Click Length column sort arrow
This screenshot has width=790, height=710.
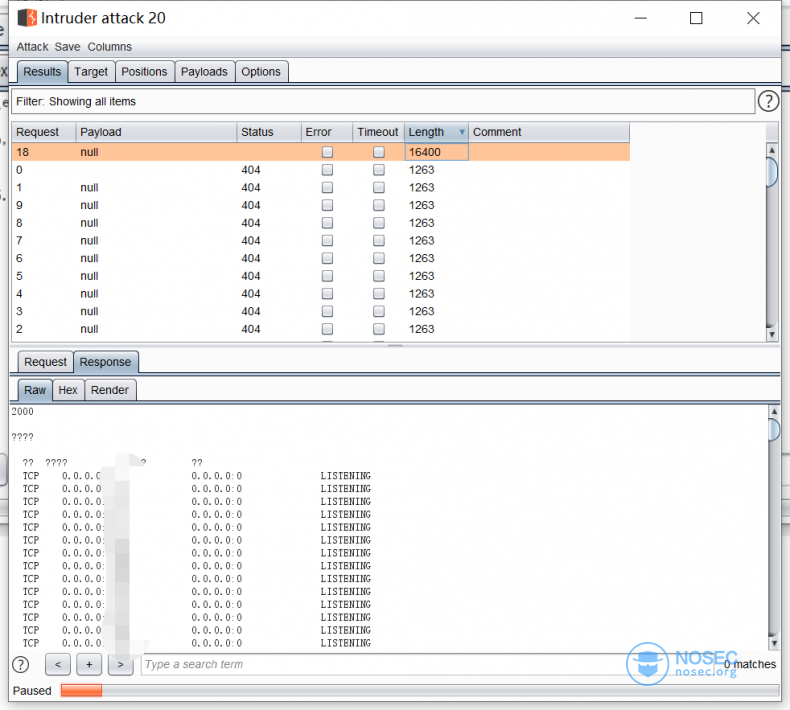[x=462, y=132]
